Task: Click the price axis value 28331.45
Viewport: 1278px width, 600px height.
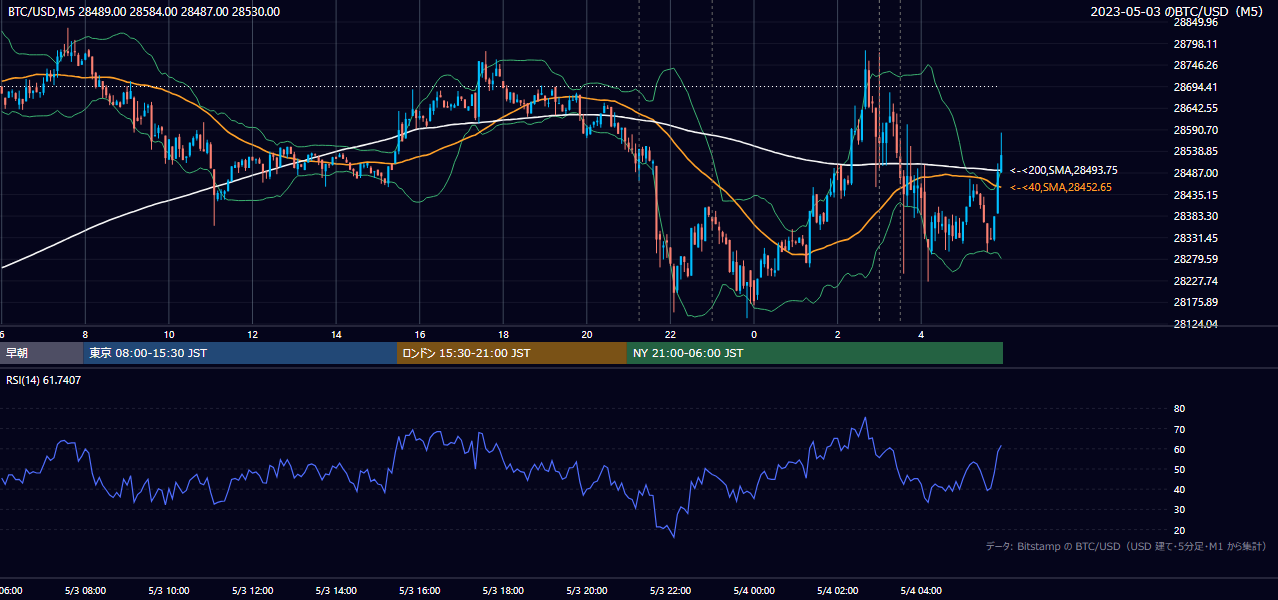Action: coord(1195,238)
